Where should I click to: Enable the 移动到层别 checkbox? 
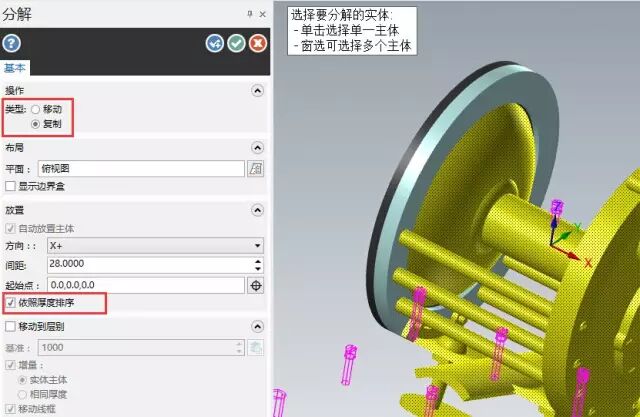click(x=11, y=326)
